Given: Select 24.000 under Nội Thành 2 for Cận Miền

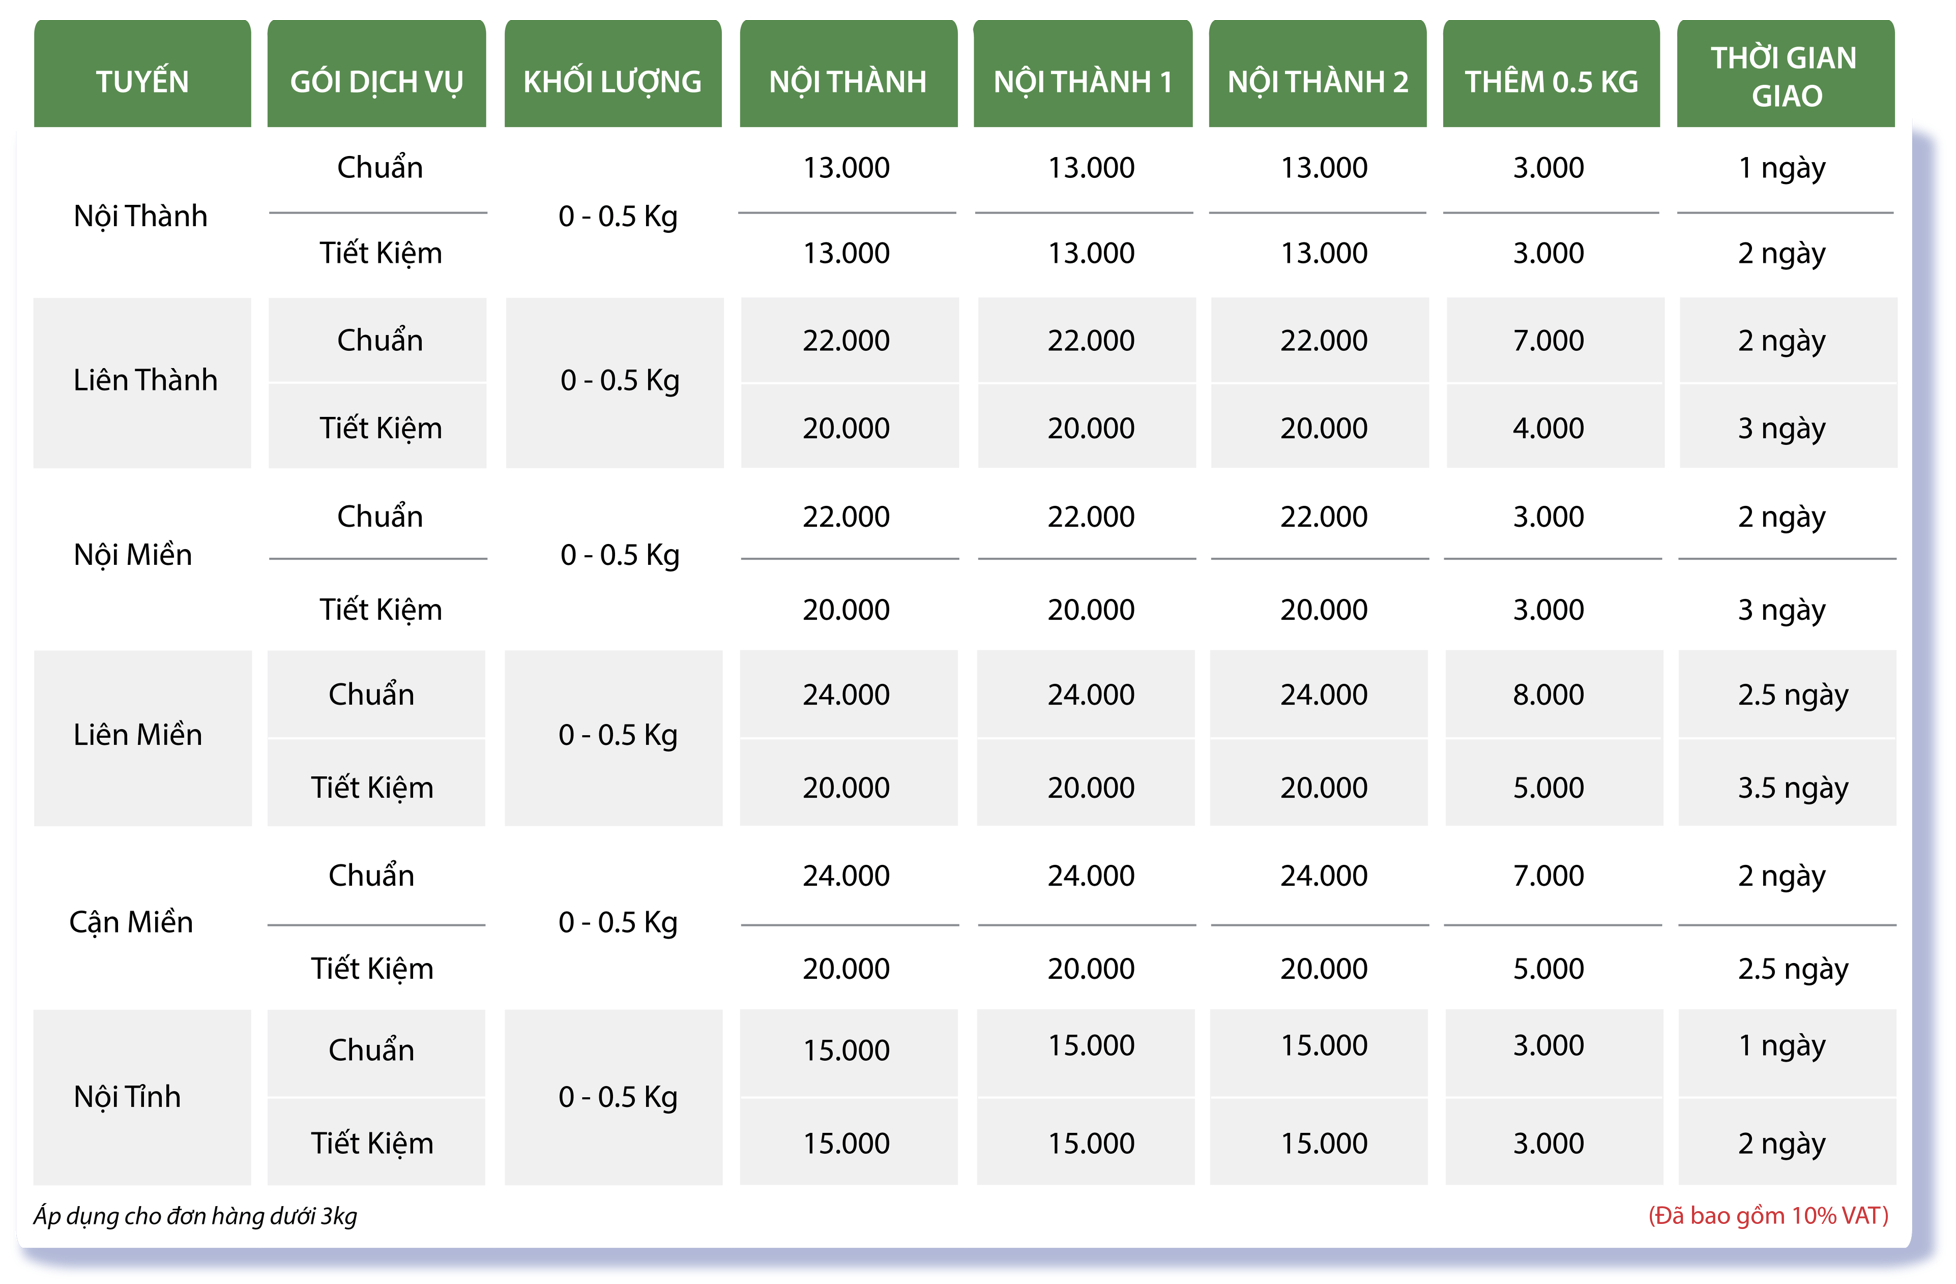Looking at the screenshot, I should tap(1324, 876).
